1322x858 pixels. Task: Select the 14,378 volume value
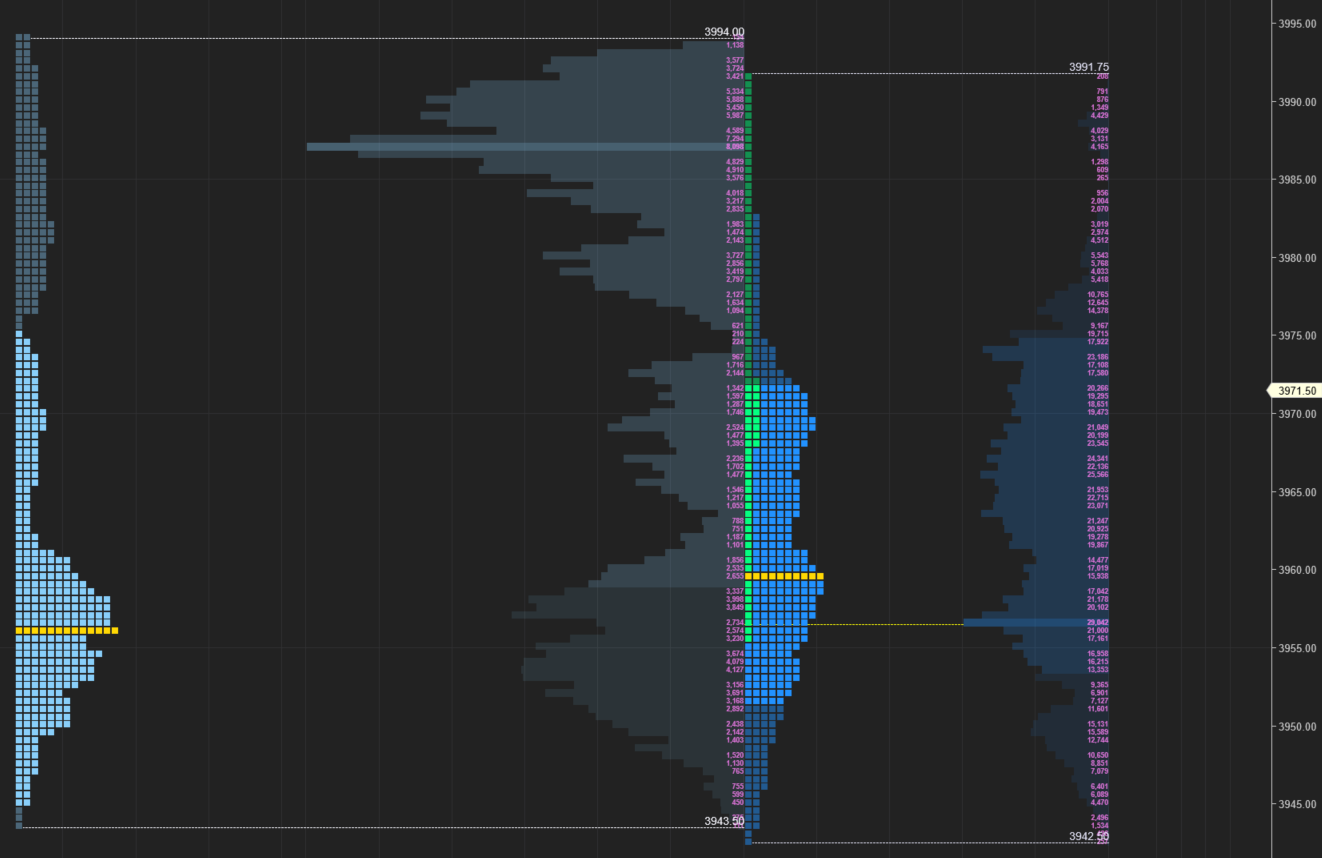click(x=1098, y=311)
